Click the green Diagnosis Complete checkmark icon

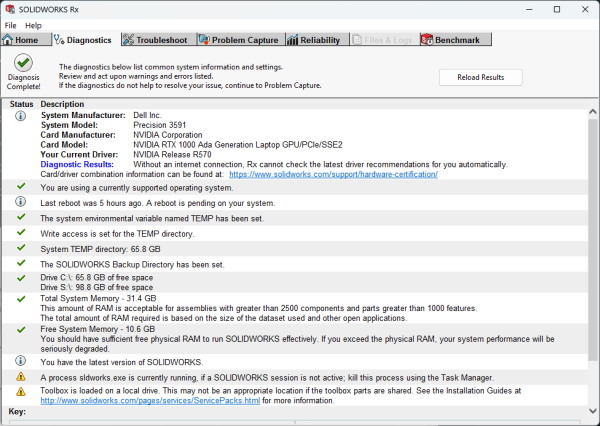(23, 62)
